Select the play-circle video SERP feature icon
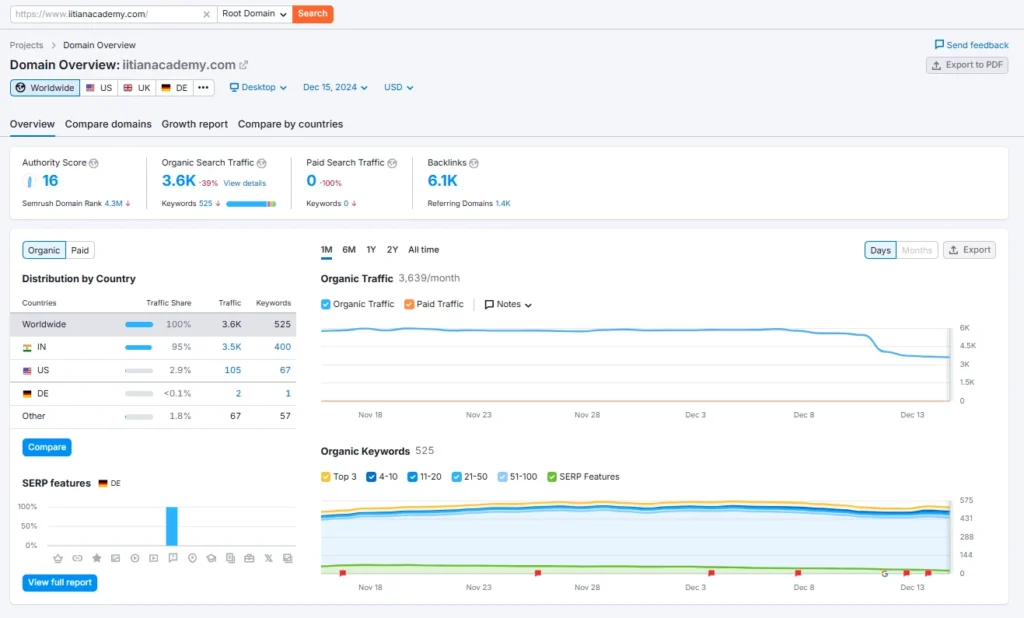Screen dimensions: 1024x618 pos(135,558)
